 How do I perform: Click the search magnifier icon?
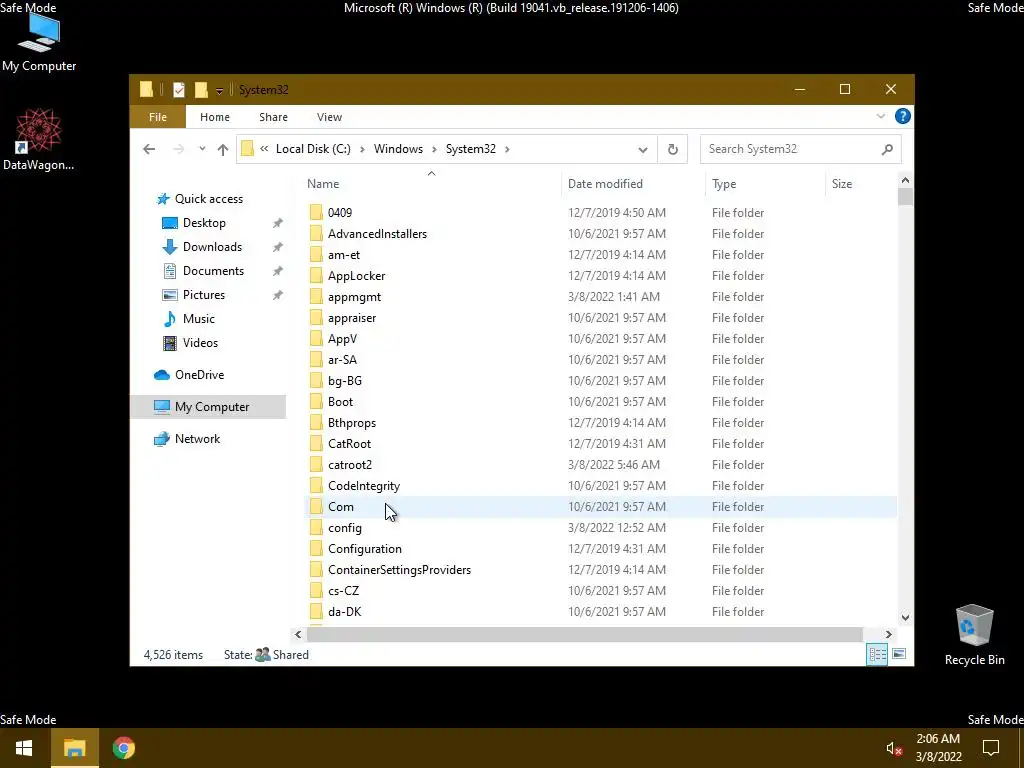tap(887, 149)
